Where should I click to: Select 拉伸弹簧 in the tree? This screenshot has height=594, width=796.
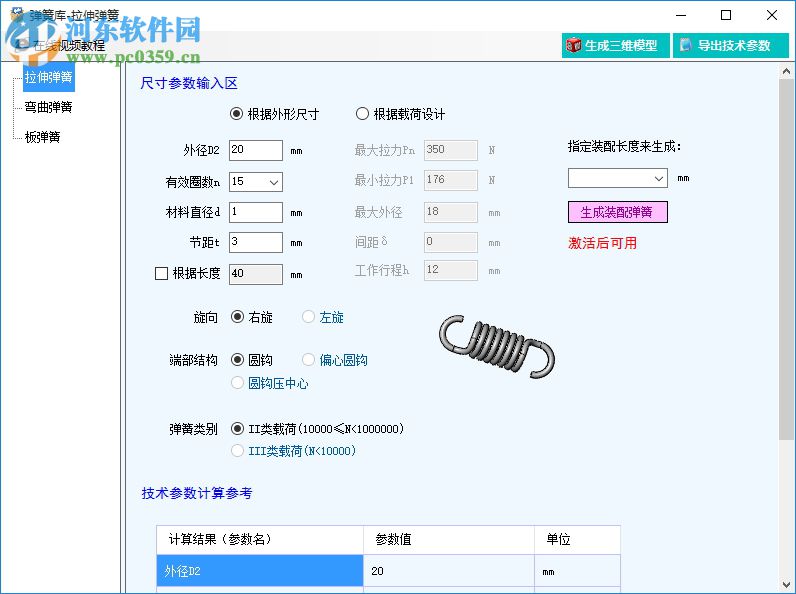click(x=49, y=77)
